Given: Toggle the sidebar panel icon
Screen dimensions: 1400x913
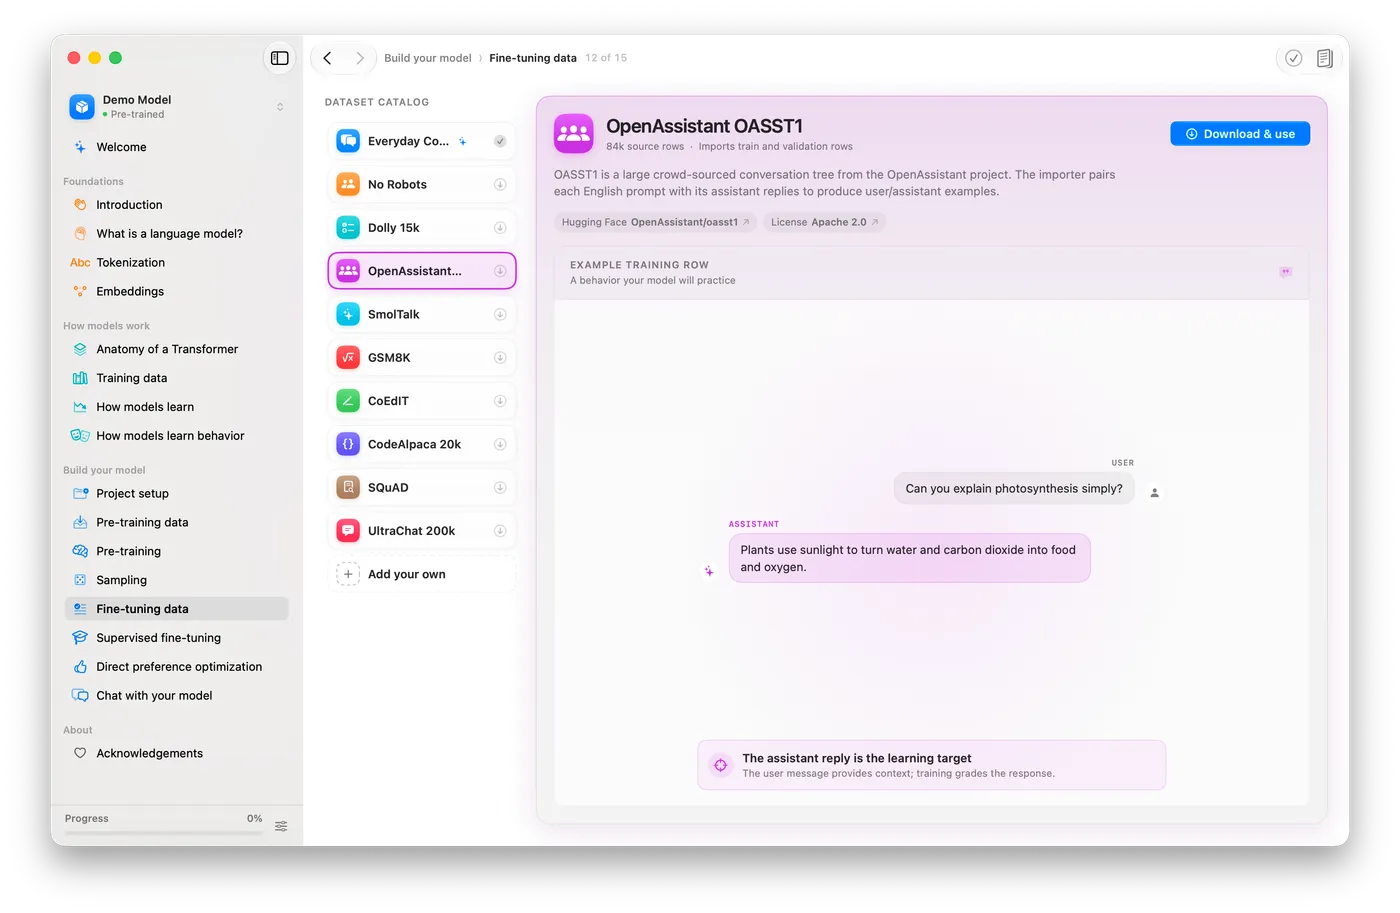Looking at the screenshot, I should [280, 58].
